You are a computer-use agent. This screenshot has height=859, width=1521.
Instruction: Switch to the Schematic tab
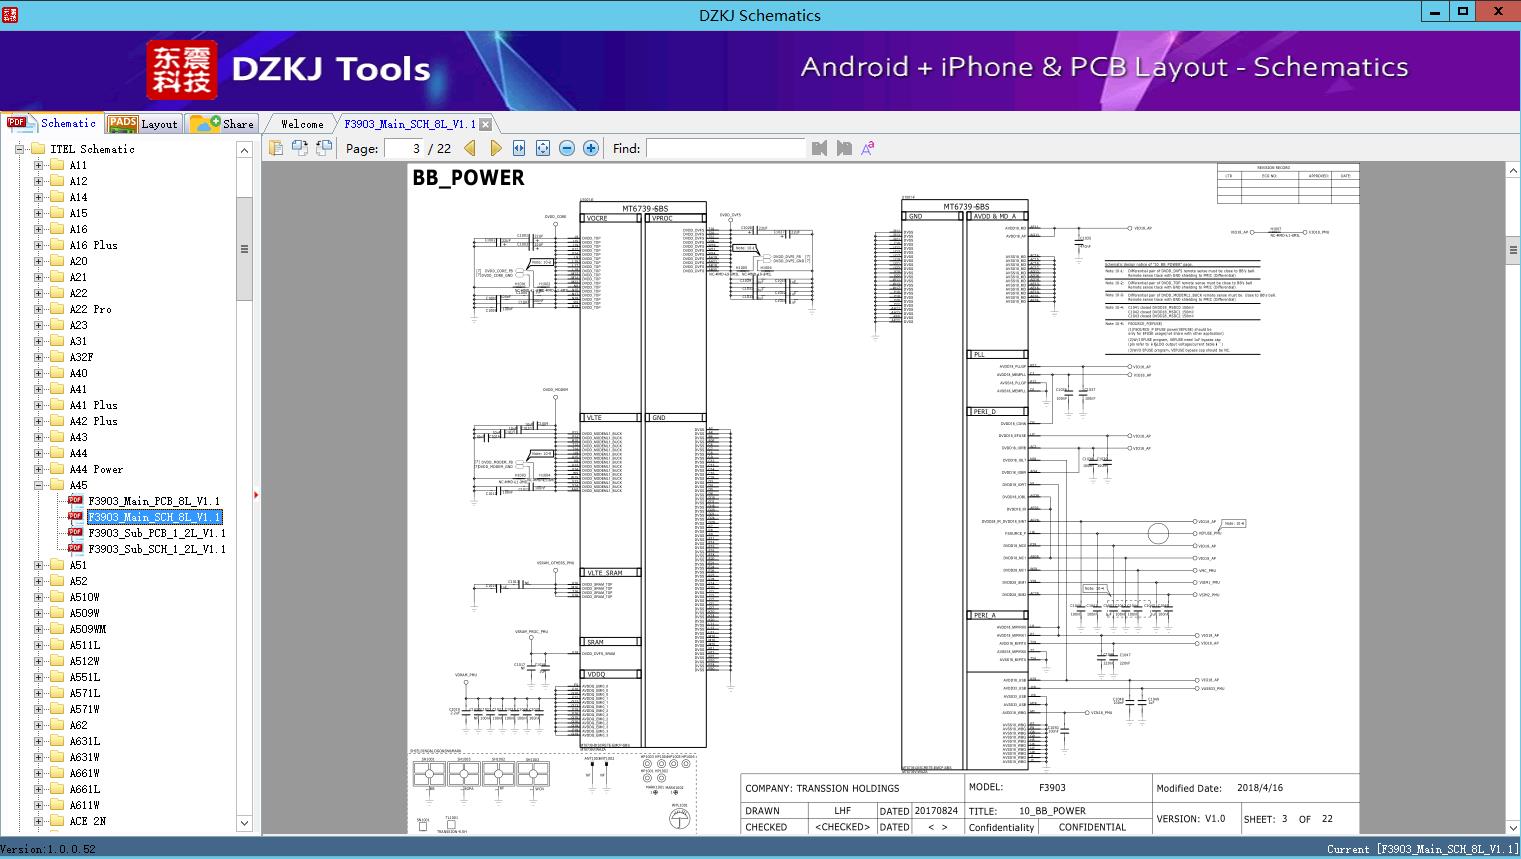tap(52, 123)
